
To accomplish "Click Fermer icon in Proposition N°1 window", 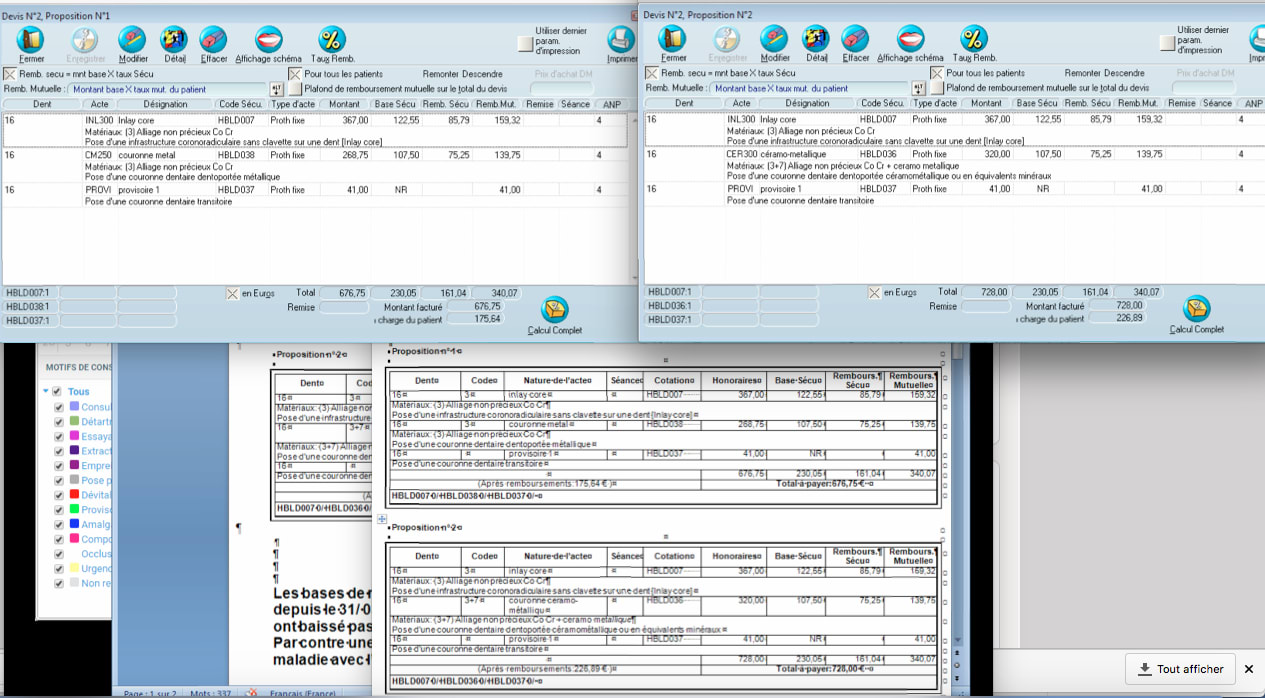I will (x=32, y=40).
